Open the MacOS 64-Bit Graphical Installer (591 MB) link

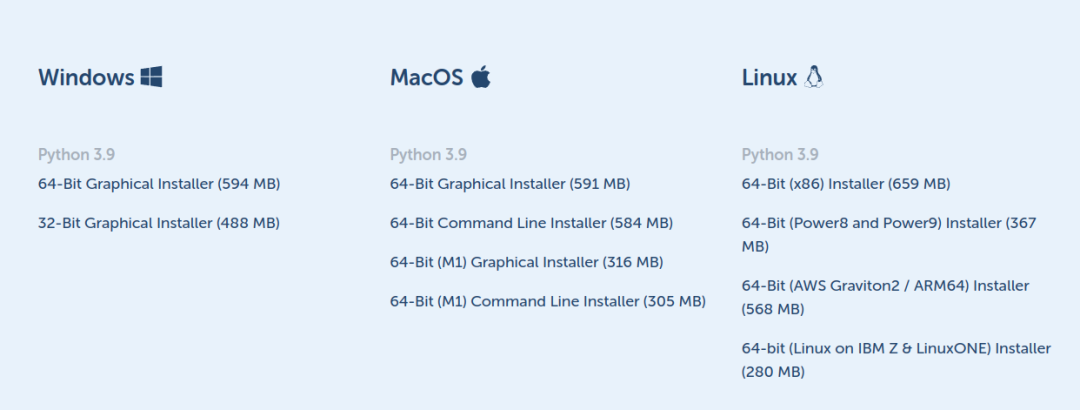510,184
